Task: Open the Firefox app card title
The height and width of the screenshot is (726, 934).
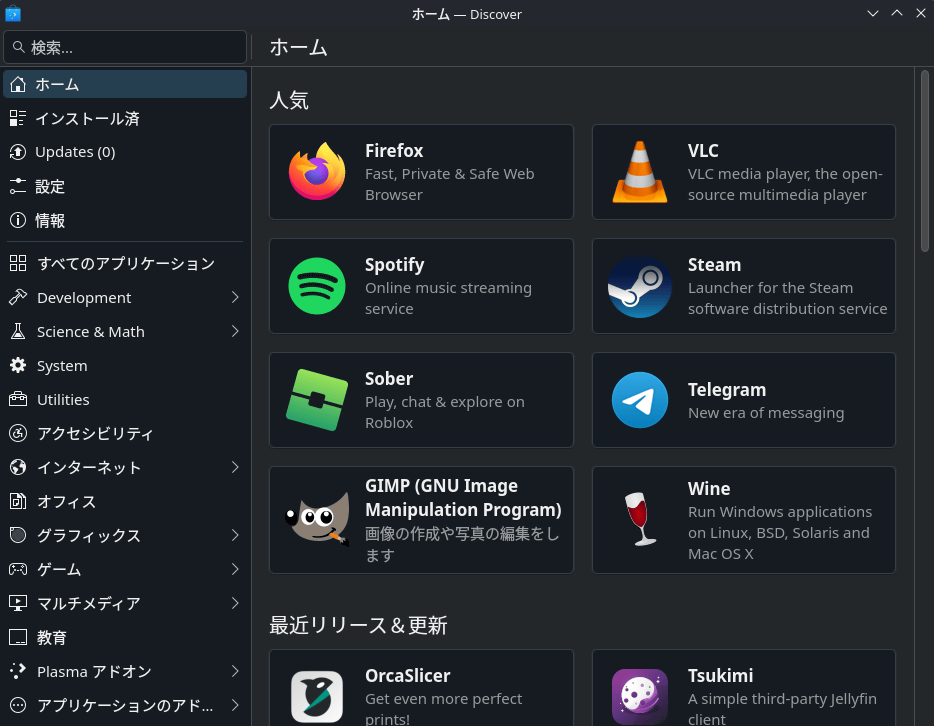Action: pyautogui.click(x=394, y=151)
